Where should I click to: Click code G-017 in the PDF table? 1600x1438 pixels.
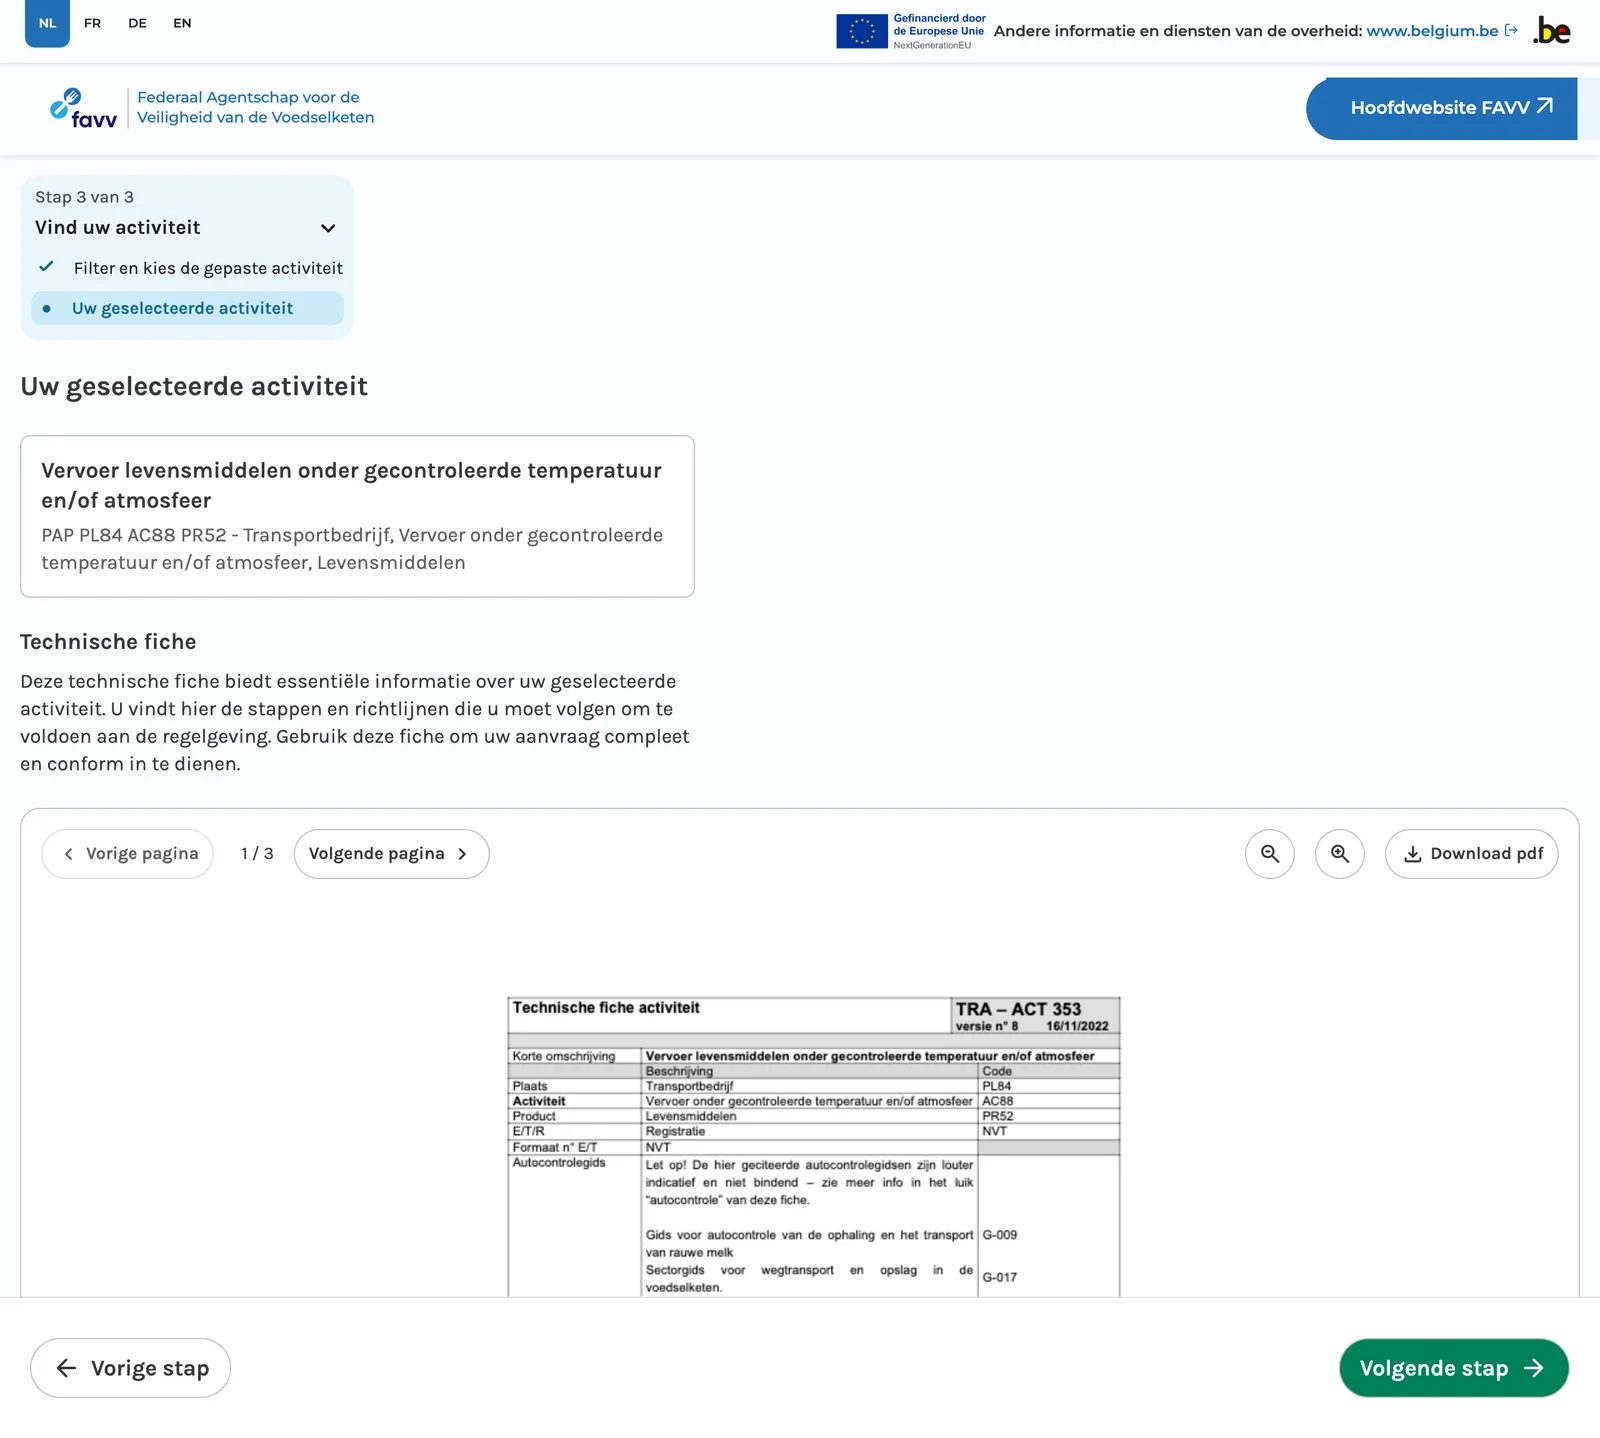tap(999, 1277)
